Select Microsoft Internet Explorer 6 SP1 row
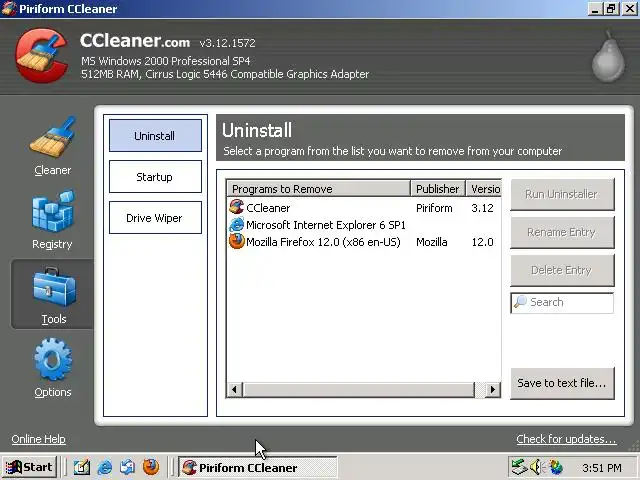 tap(364, 225)
